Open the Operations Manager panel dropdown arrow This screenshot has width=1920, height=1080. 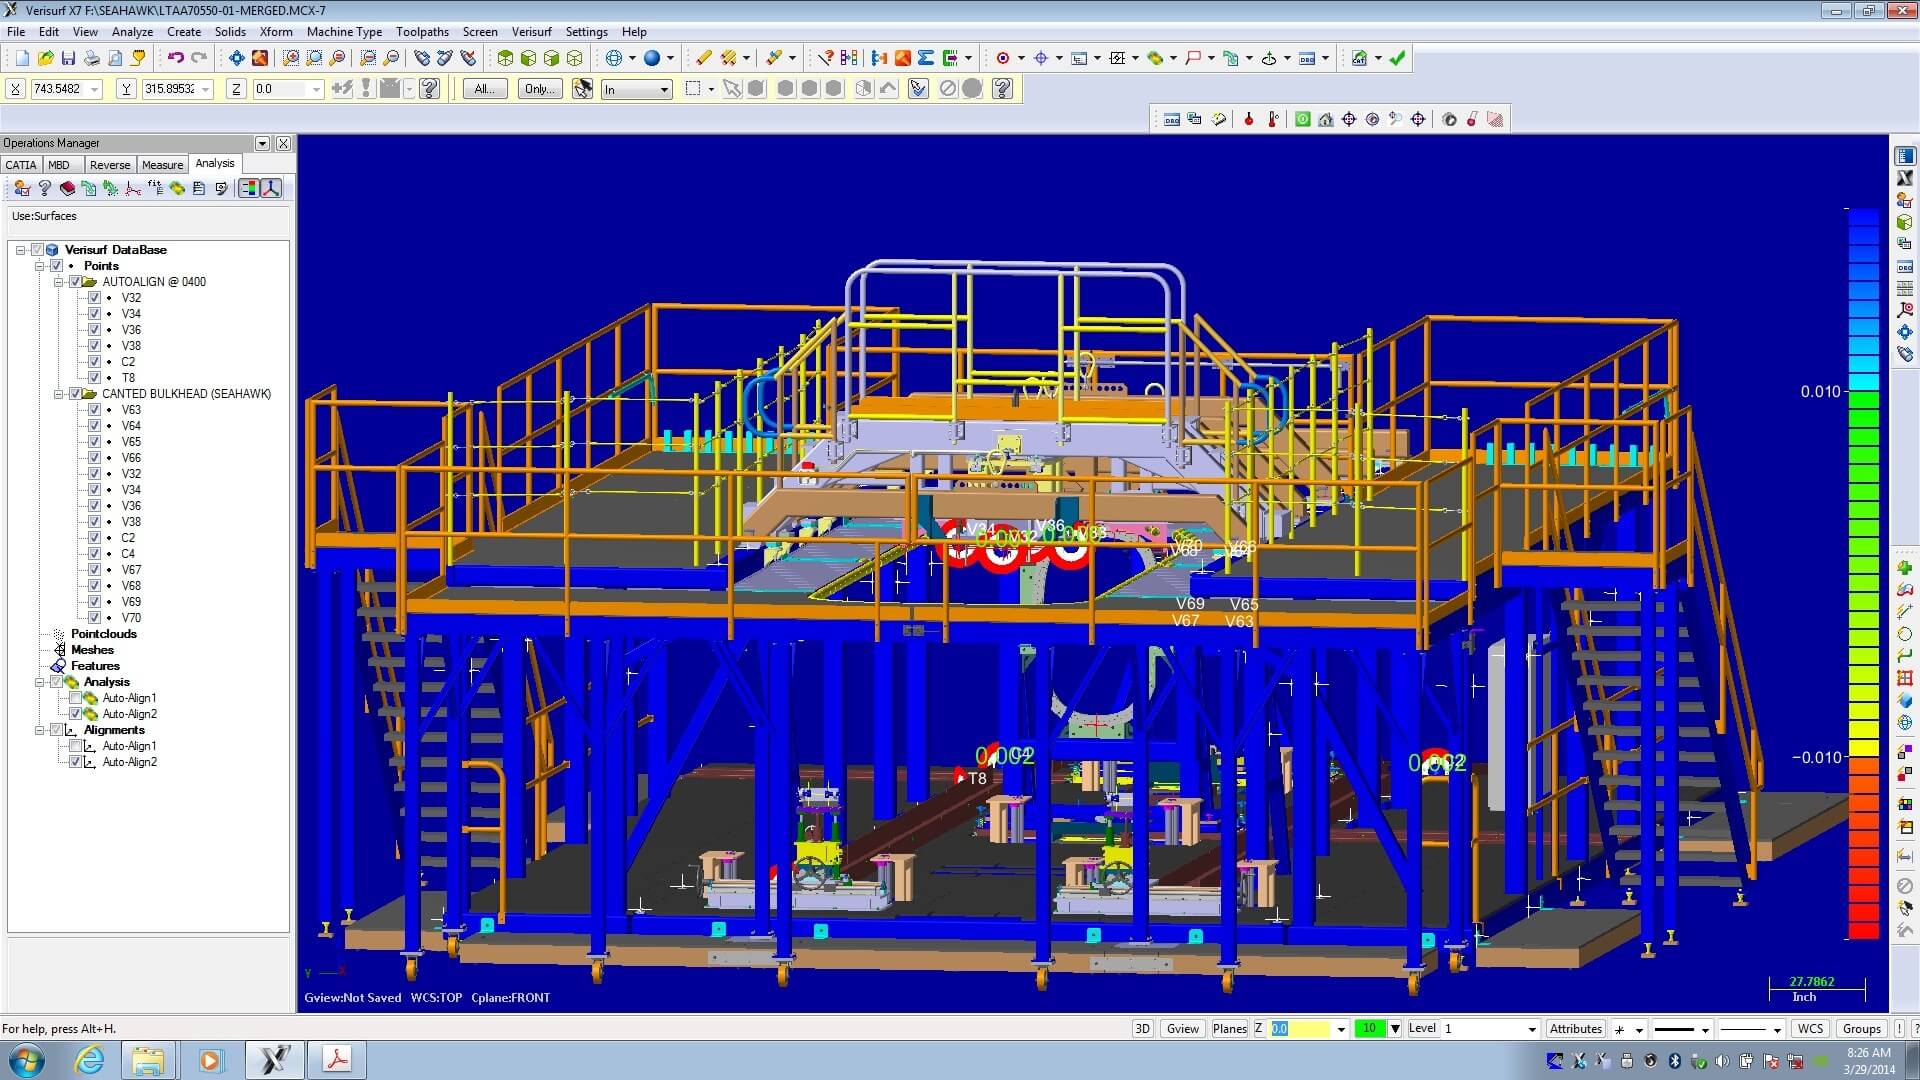(x=262, y=143)
